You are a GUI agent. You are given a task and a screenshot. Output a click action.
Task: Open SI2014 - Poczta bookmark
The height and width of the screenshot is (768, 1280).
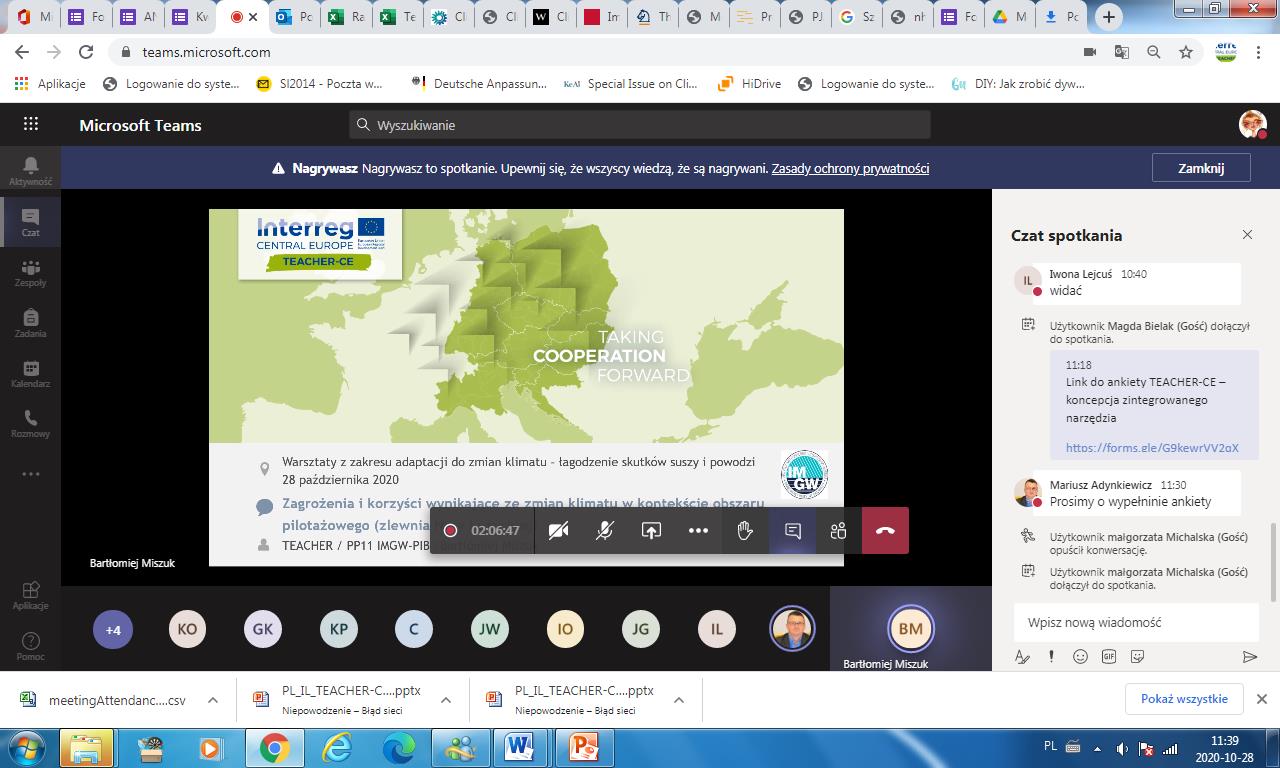[x=320, y=84]
